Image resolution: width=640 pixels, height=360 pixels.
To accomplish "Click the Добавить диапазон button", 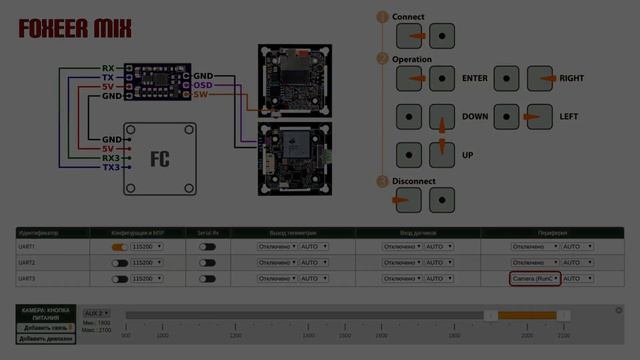I will [x=46, y=339].
